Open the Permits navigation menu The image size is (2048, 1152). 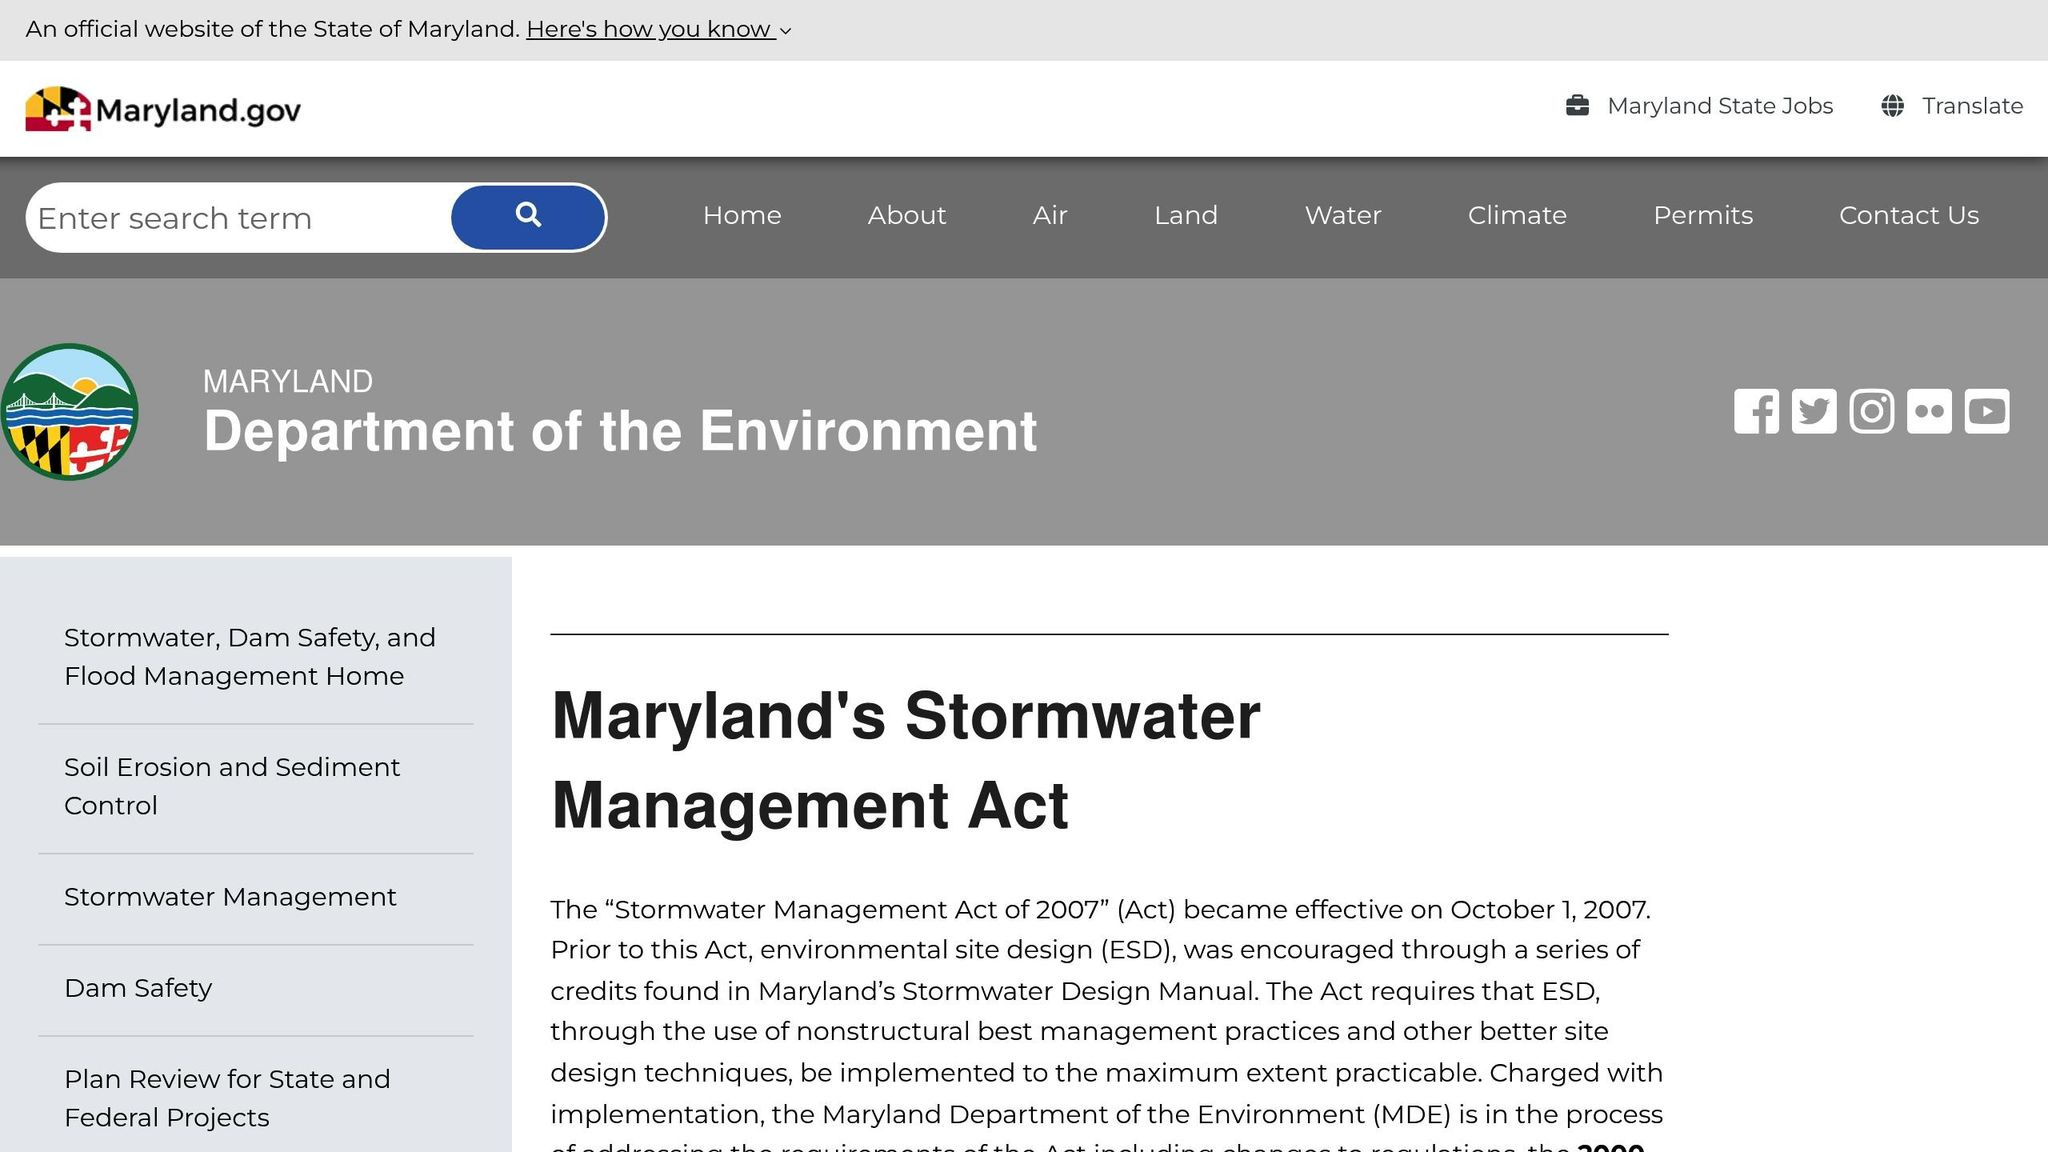tap(1702, 216)
